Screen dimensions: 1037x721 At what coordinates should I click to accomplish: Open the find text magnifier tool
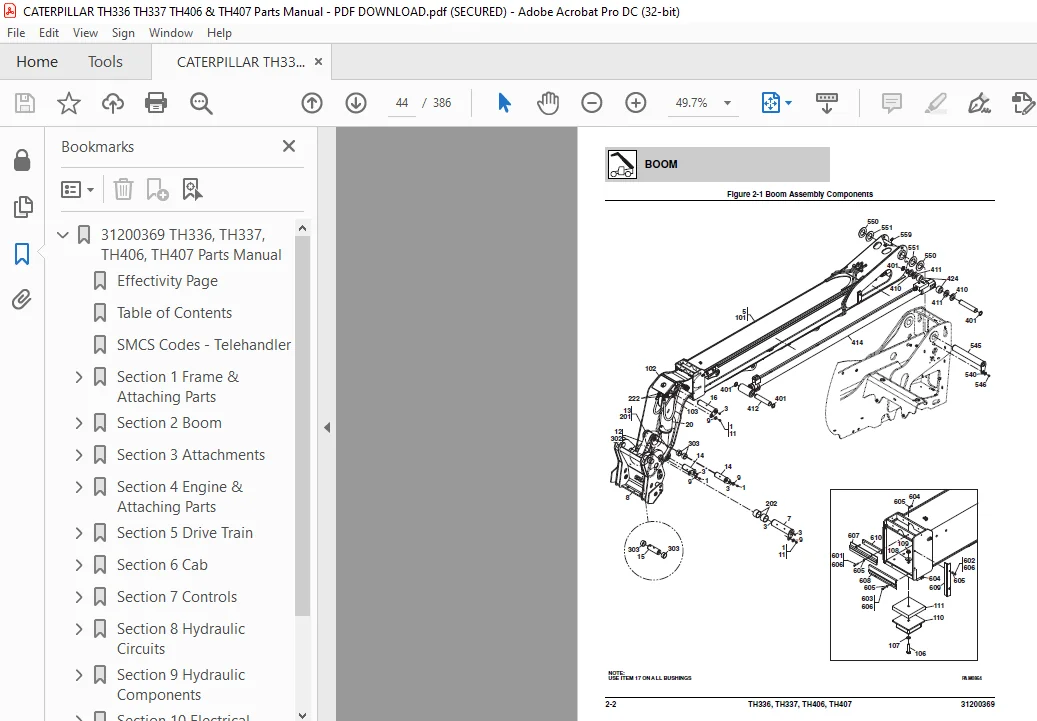point(201,103)
